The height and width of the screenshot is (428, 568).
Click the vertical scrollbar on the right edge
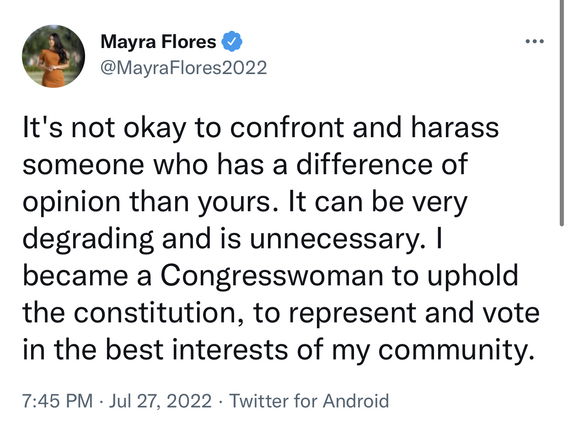pyautogui.click(x=562, y=113)
